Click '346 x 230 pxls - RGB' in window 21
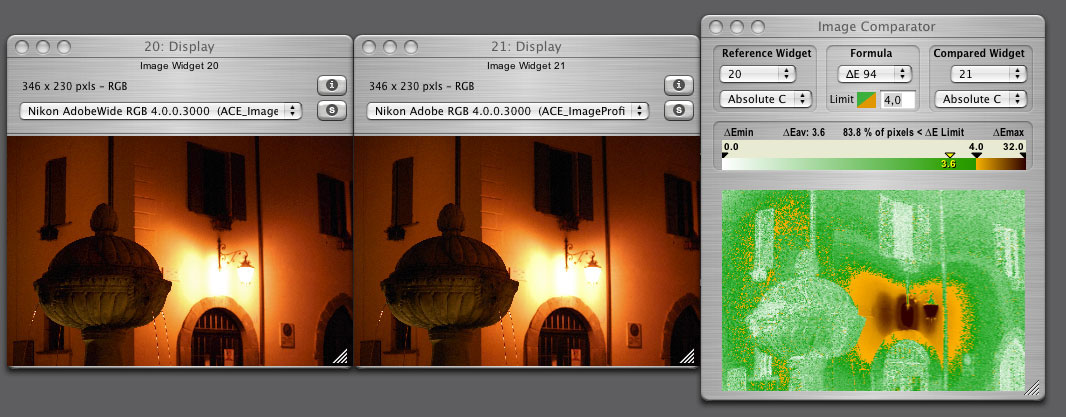 click(422, 86)
